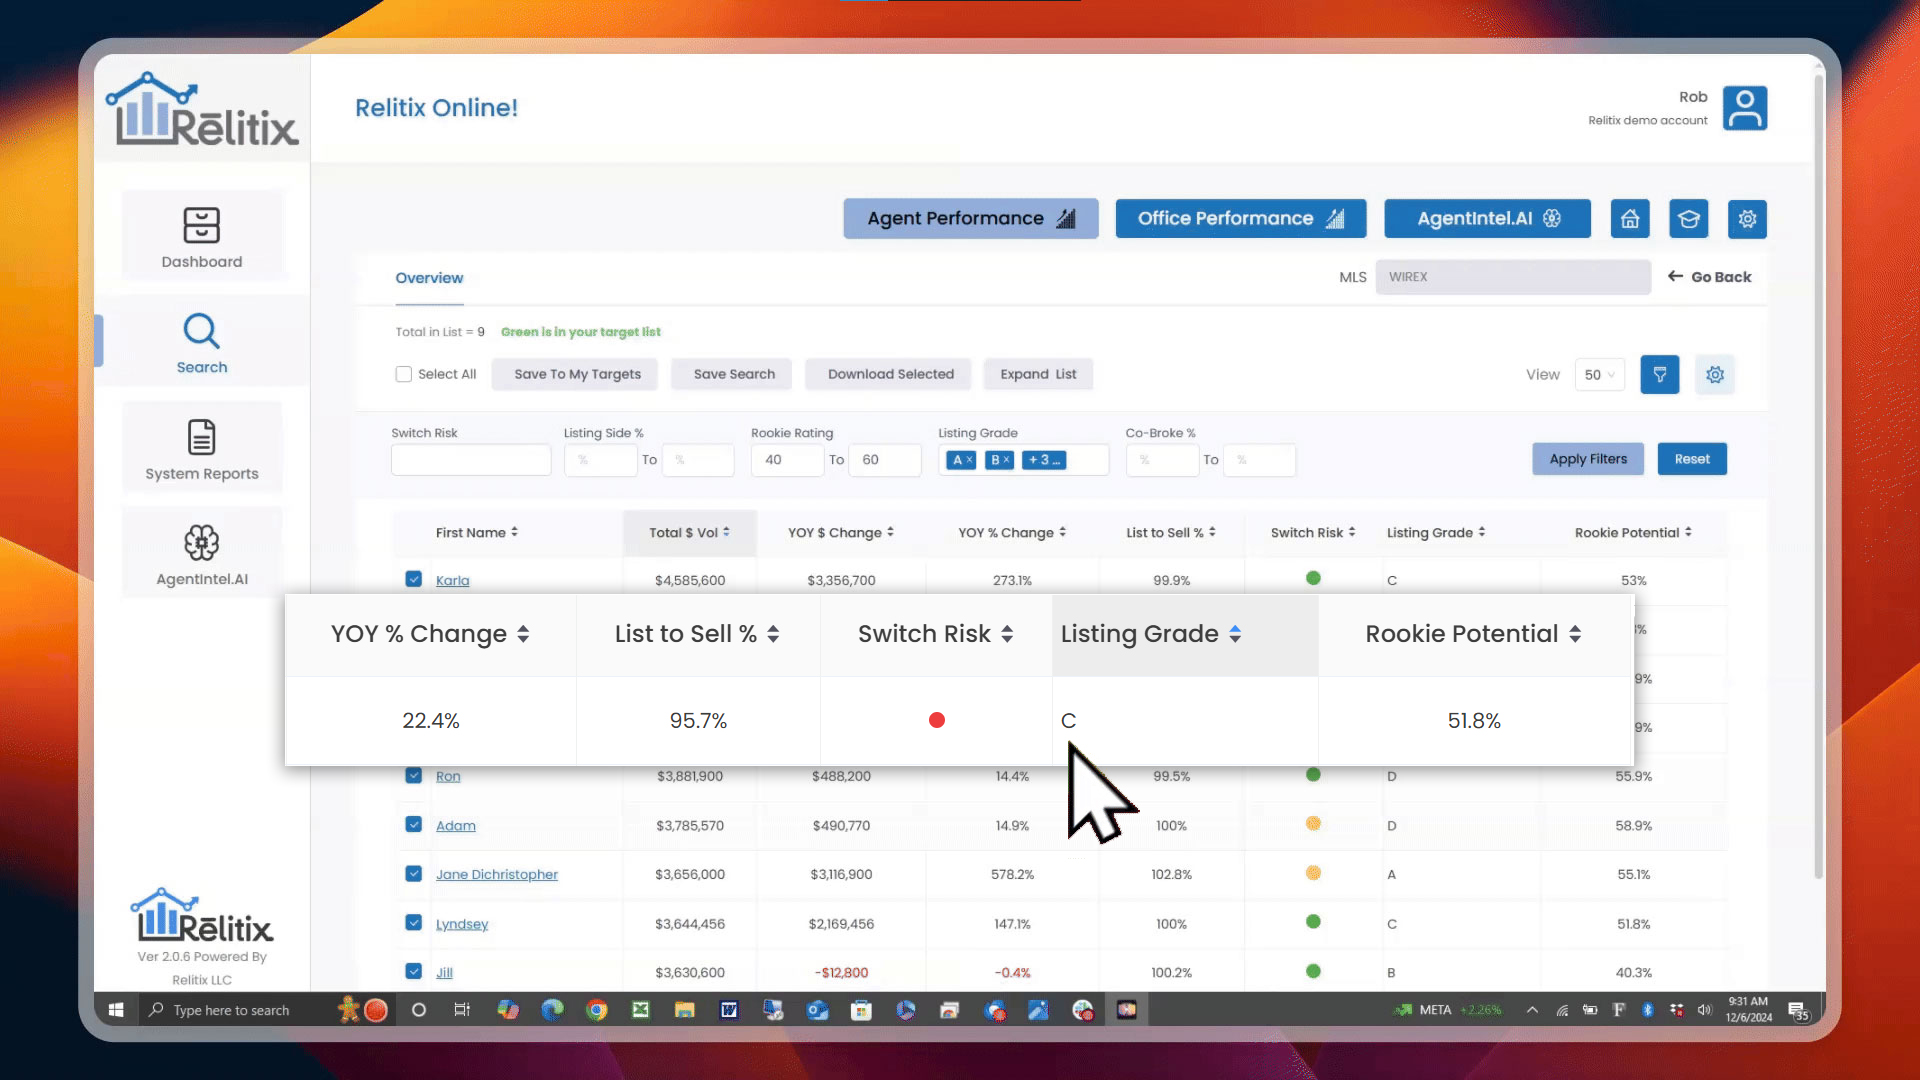Viewport: 1920px width, 1080px height.
Task: Click the home icon button
Action: click(1630, 219)
